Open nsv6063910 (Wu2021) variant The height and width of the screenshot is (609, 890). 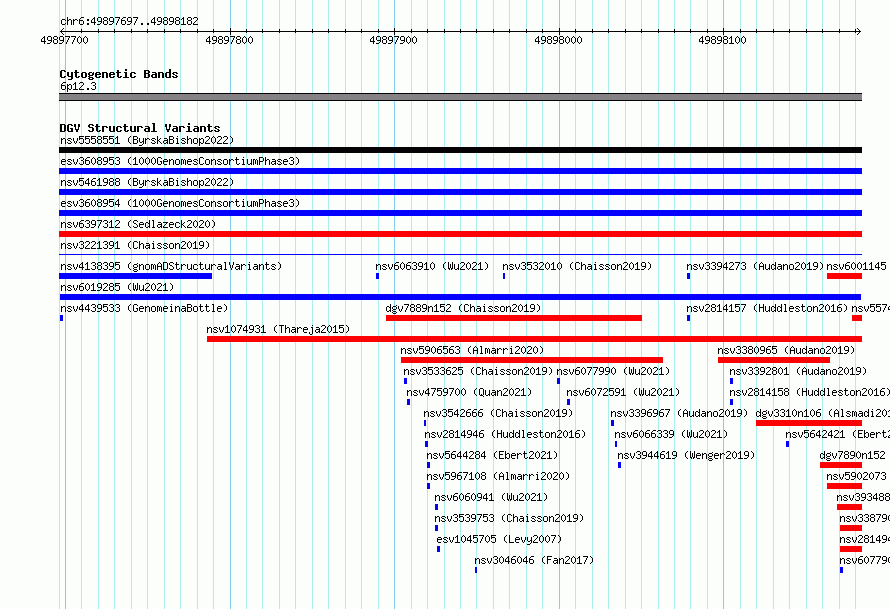432,266
